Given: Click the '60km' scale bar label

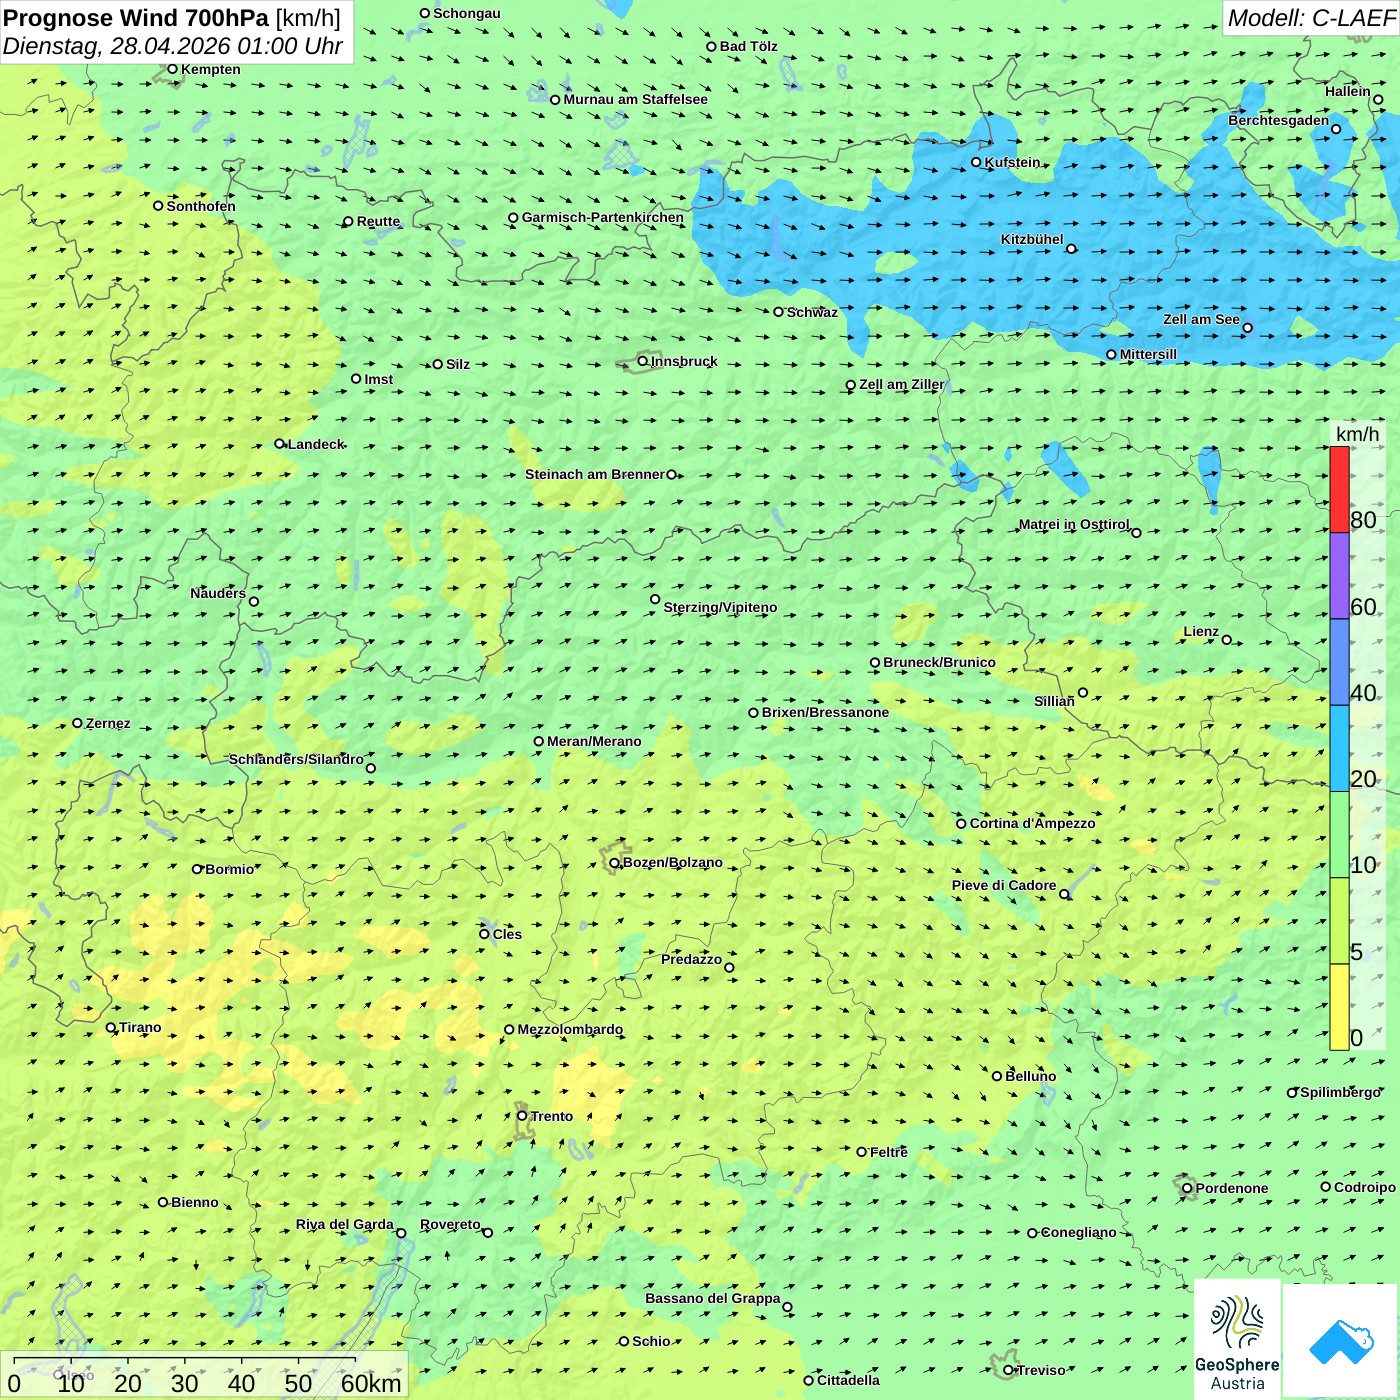Looking at the screenshot, I should click(371, 1383).
